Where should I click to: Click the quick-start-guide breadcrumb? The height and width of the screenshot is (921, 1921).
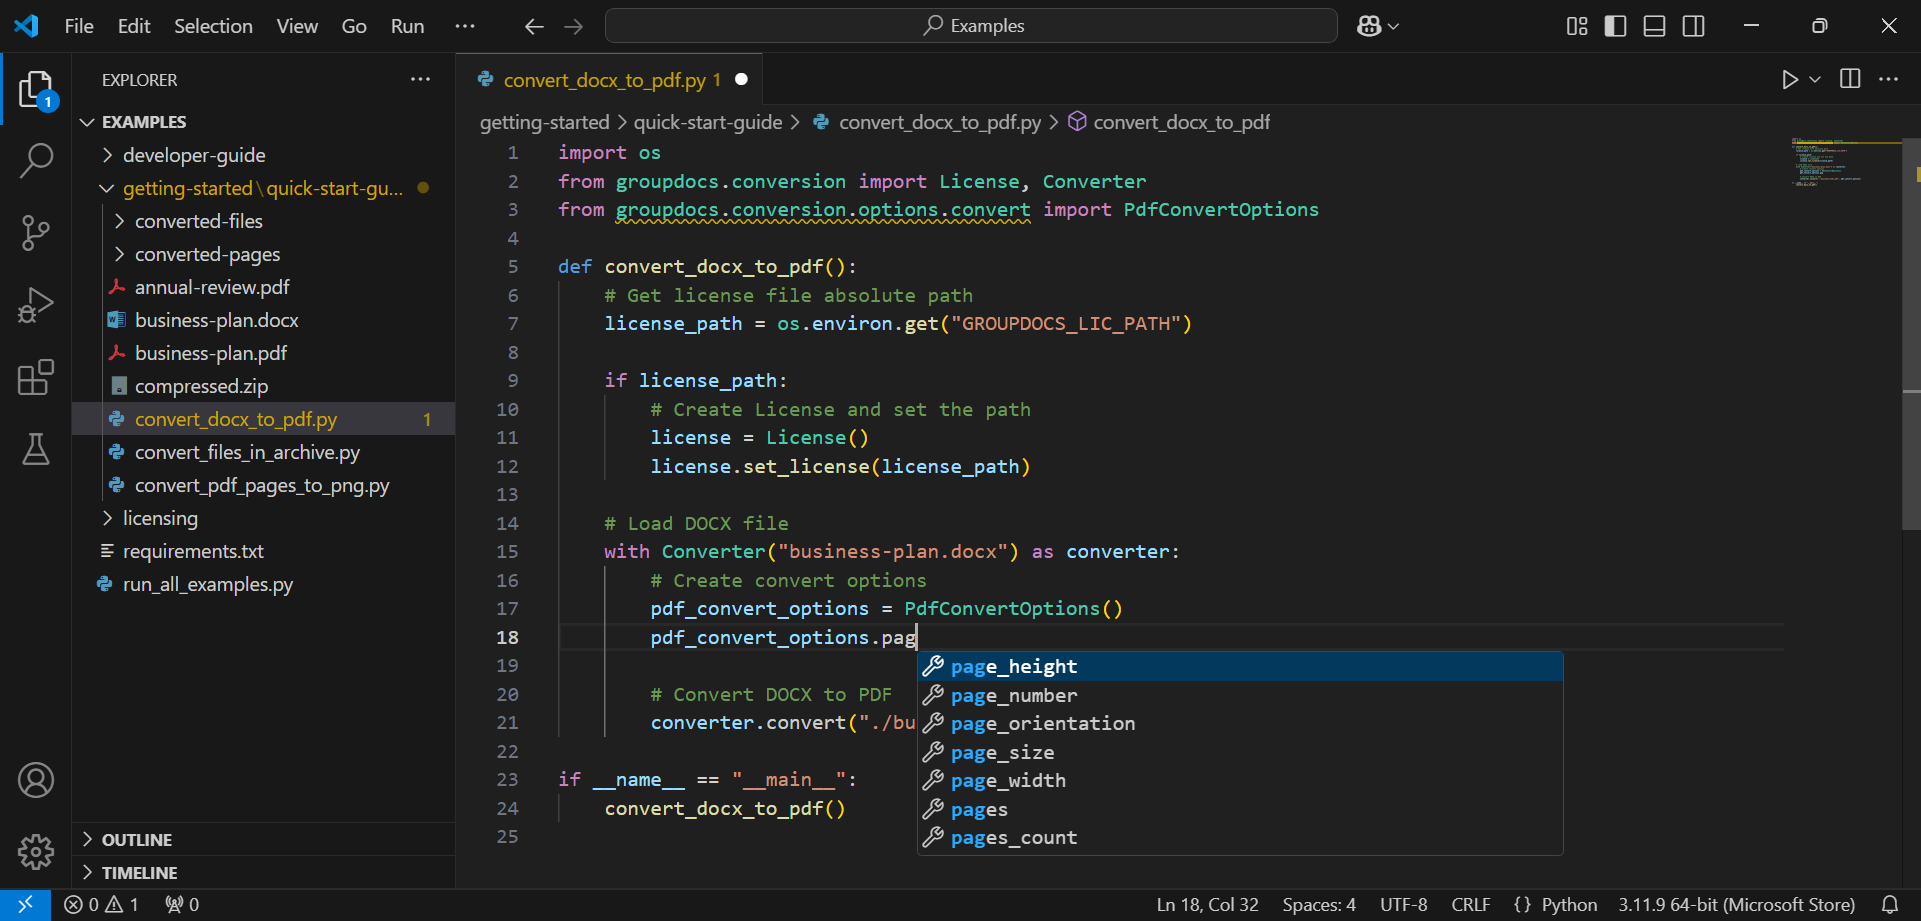pyautogui.click(x=708, y=122)
